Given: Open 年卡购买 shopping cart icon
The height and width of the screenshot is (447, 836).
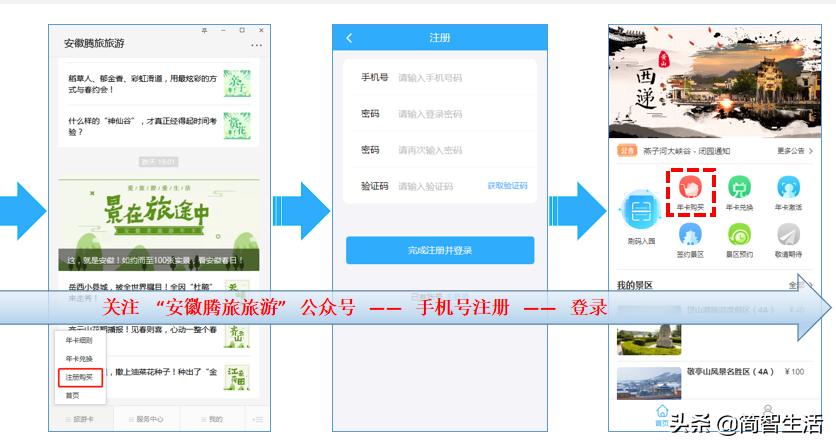Looking at the screenshot, I should (690, 188).
